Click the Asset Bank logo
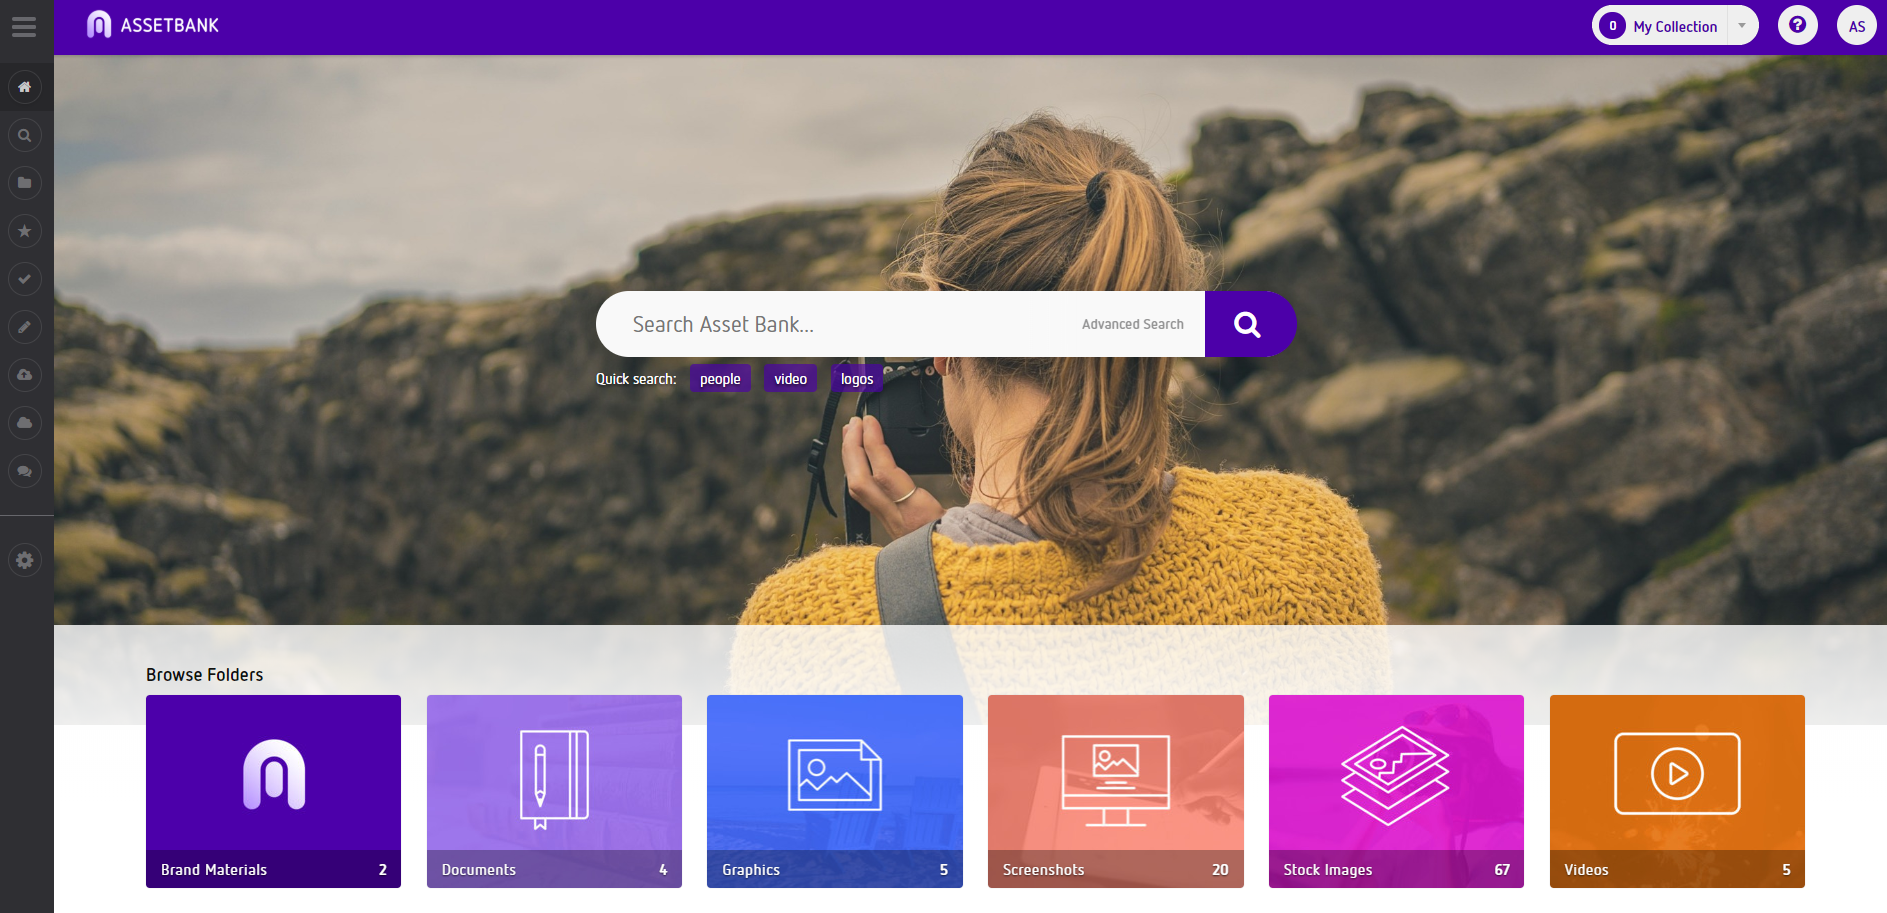This screenshot has width=1887, height=913. pyautogui.click(x=153, y=25)
